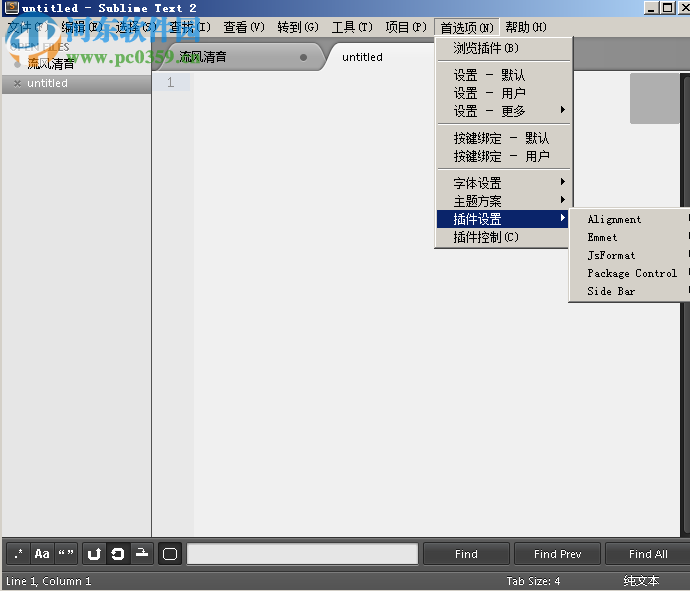
Task: Choose 浏览插件(B) menu entry
Action: pyautogui.click(x=503, y=48)
